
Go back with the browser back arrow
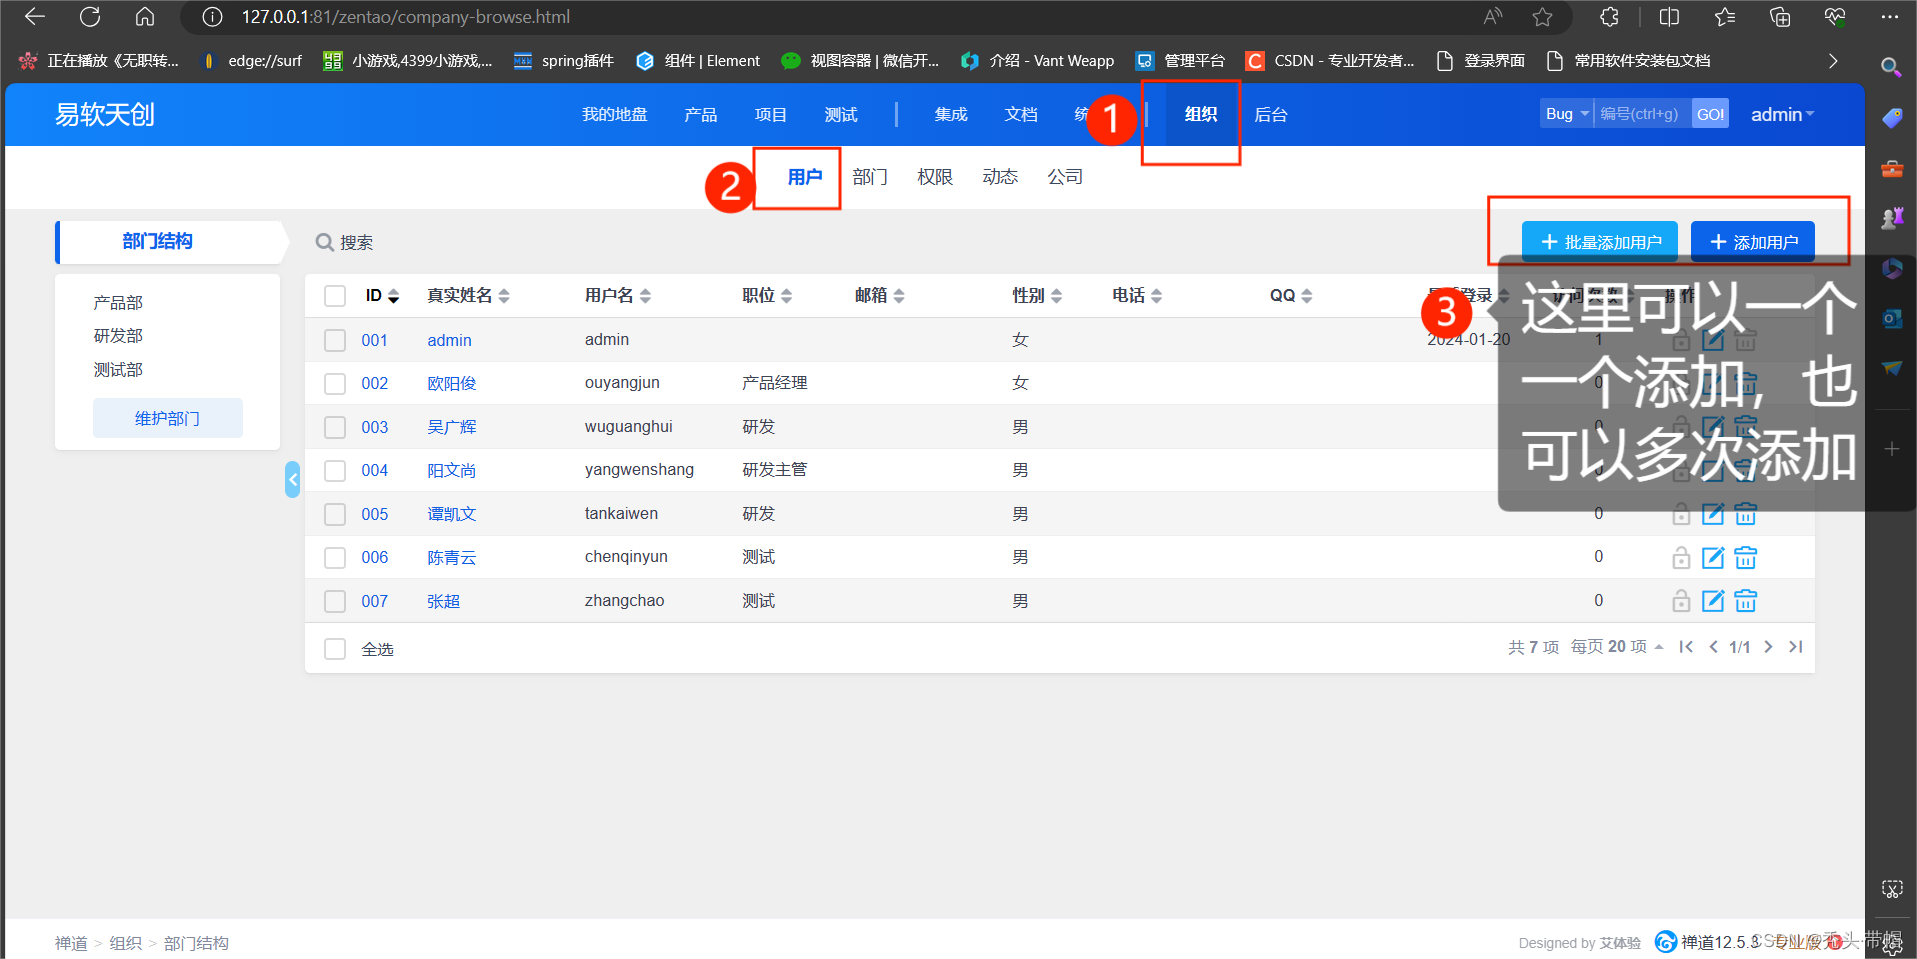click(35, 17)
